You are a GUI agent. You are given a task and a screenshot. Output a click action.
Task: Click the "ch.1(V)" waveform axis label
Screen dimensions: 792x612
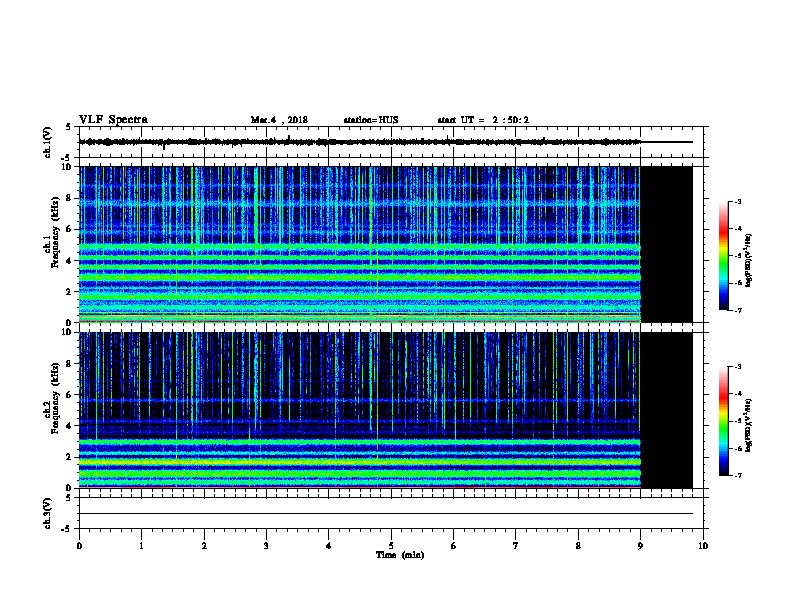tap(47, 142)
